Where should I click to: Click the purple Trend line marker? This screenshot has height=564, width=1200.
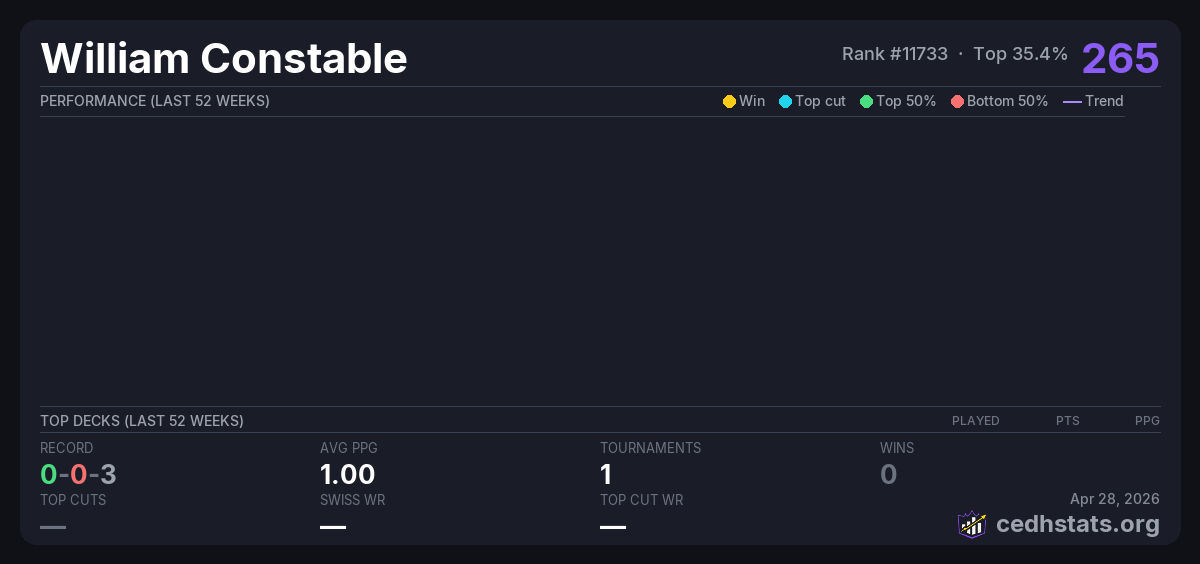(1072, 101)
